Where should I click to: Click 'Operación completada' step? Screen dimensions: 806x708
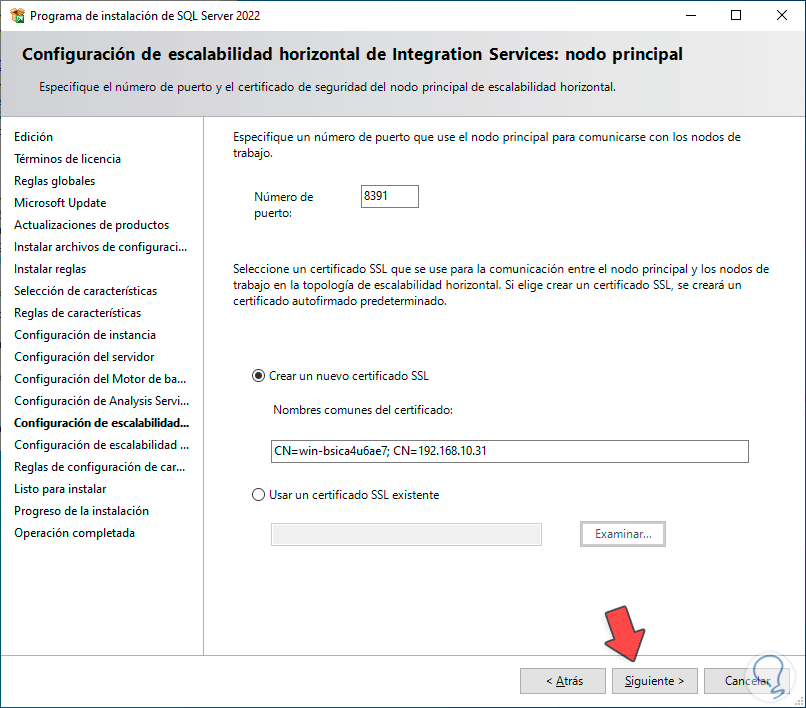75,533
